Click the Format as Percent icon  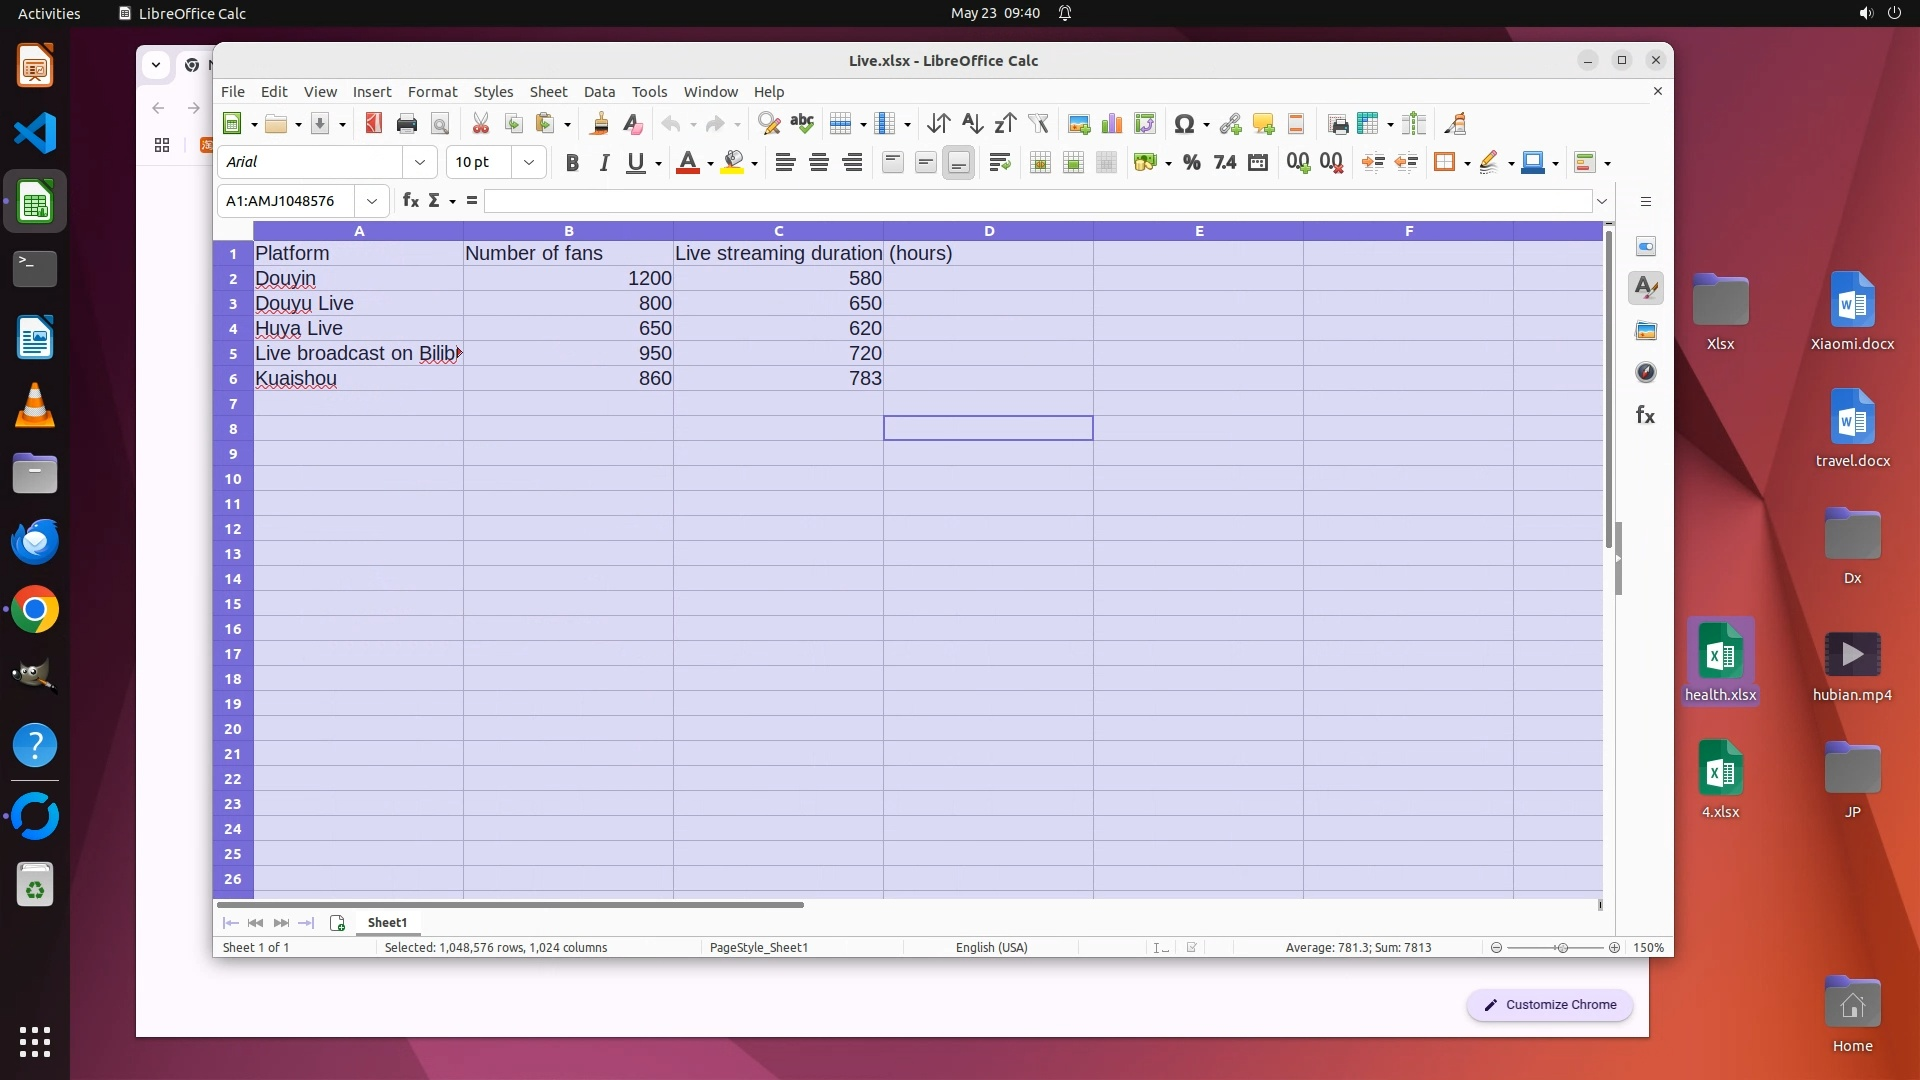1191,163
